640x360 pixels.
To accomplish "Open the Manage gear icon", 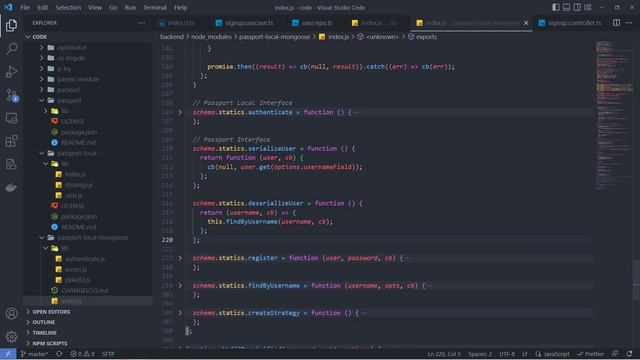I will [11, 336].
